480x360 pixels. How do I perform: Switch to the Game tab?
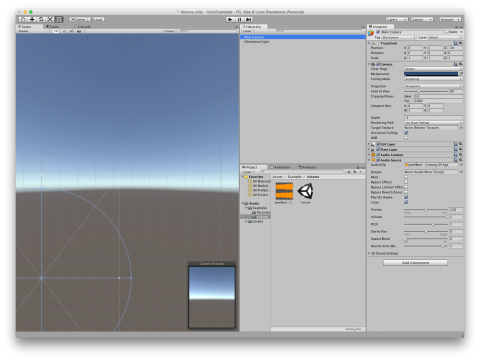click(53, 26)
